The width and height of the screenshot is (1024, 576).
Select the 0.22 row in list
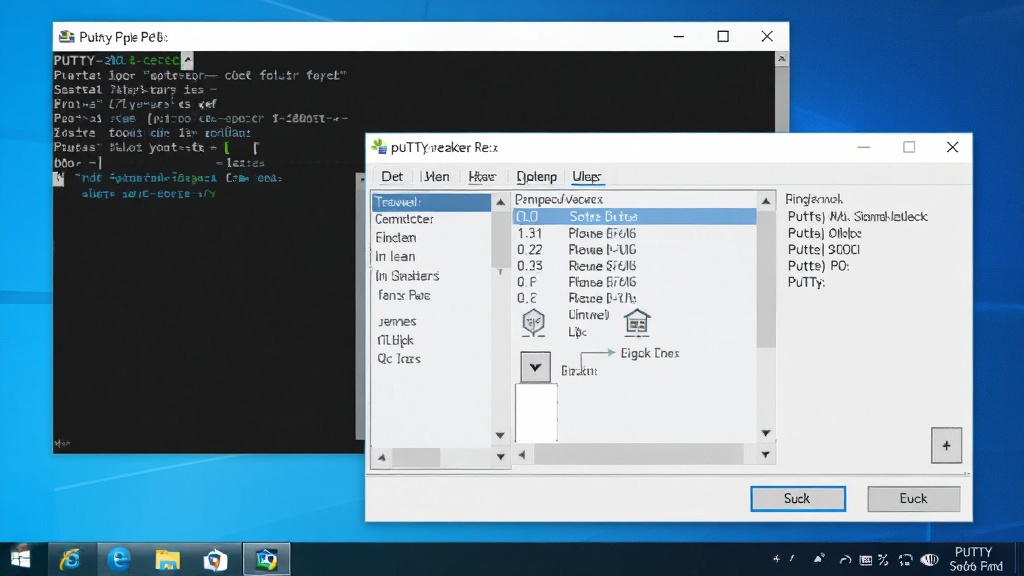coord(634,249)
